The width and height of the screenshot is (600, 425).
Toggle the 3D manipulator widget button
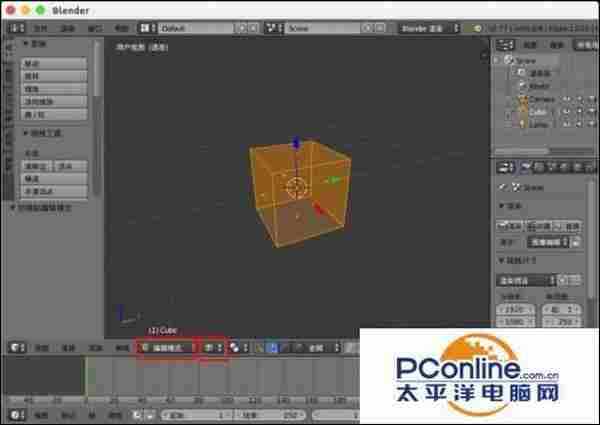(260, 348)
